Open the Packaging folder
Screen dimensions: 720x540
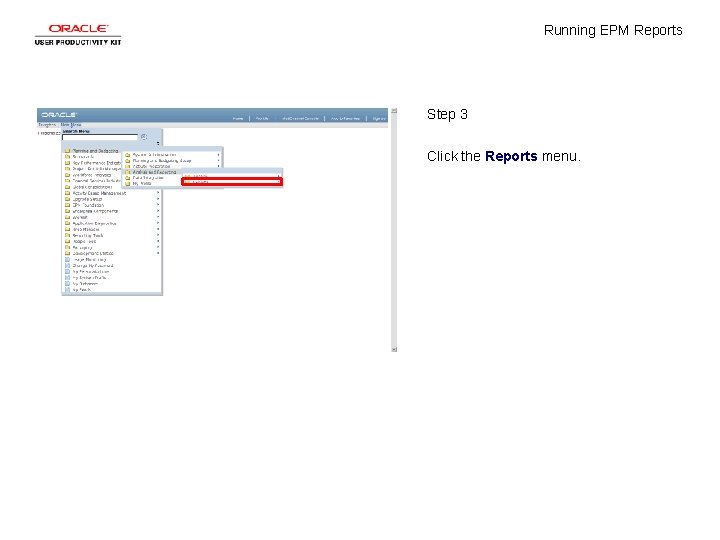tap(83, 248)
